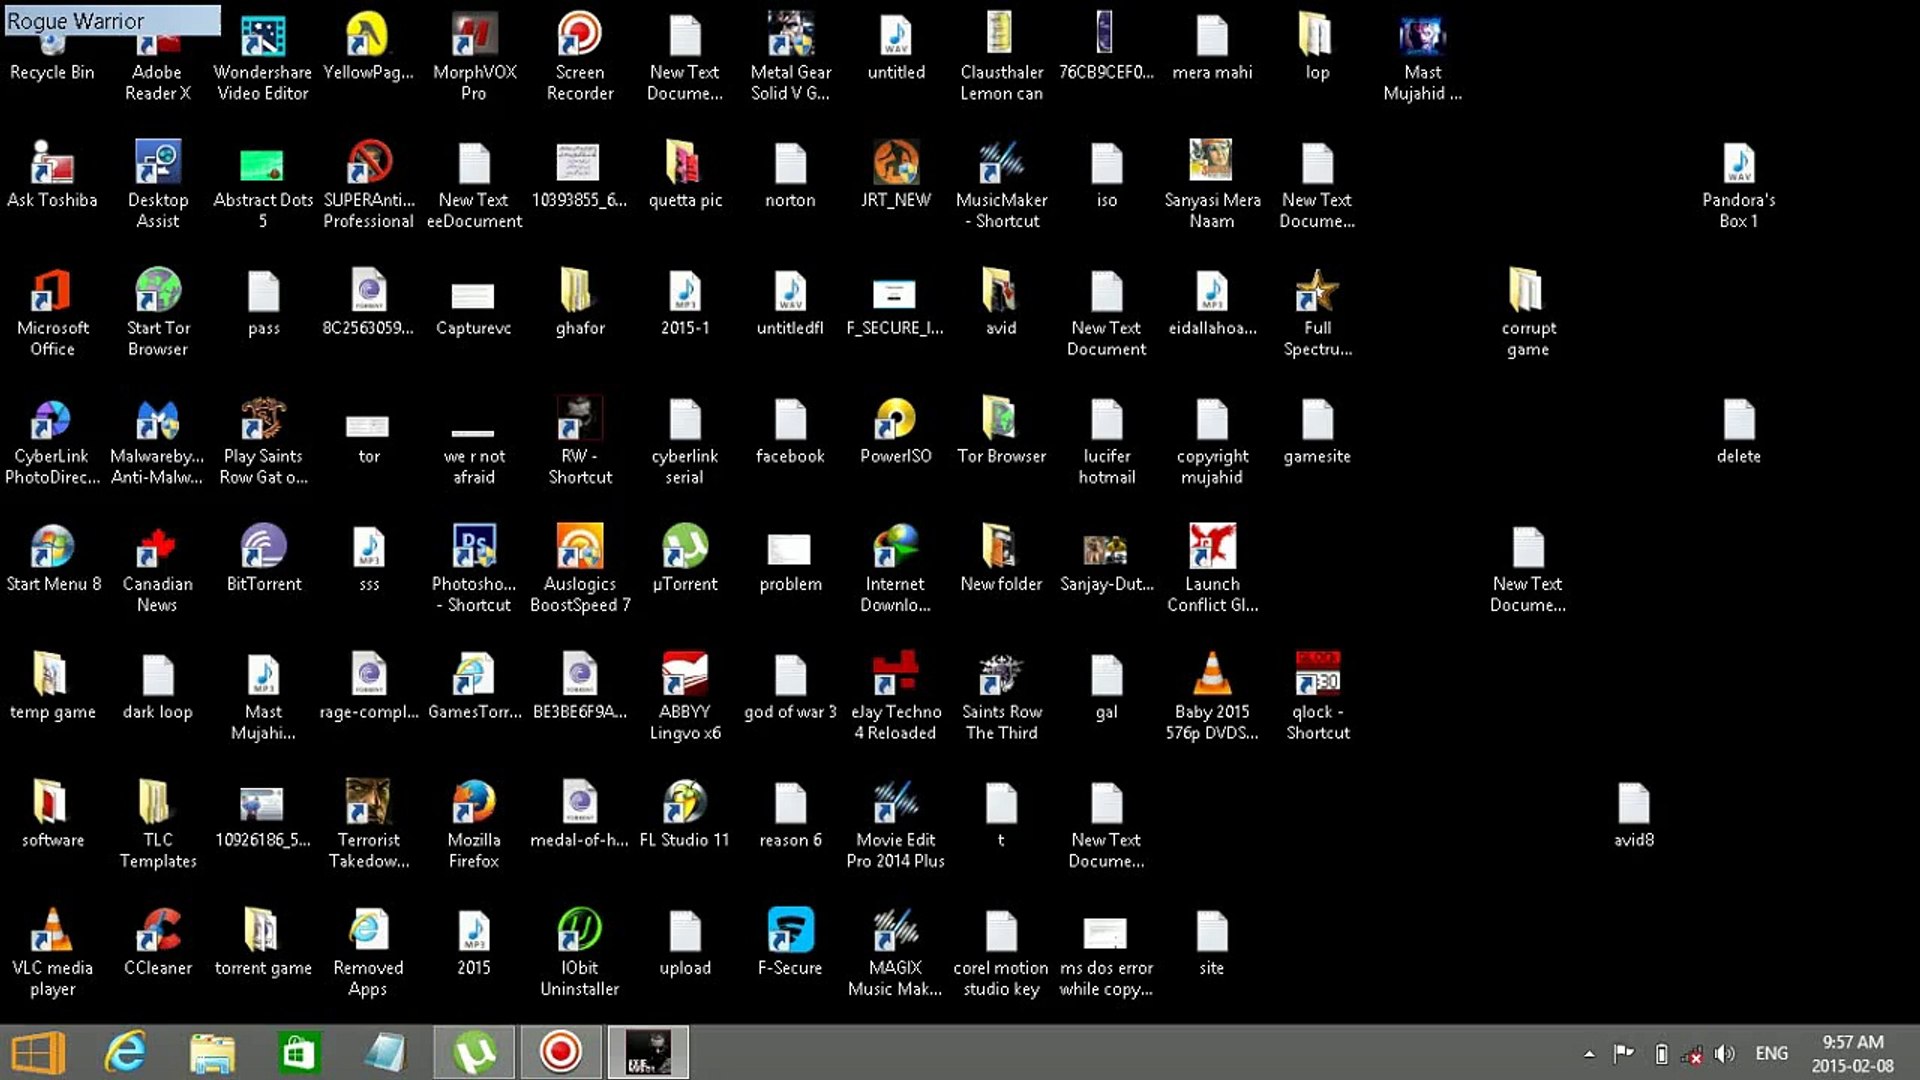This screenshot has height=1080, width=1920.
Task: Open the volume speaker tray icon
Action: [1725, 1054]
